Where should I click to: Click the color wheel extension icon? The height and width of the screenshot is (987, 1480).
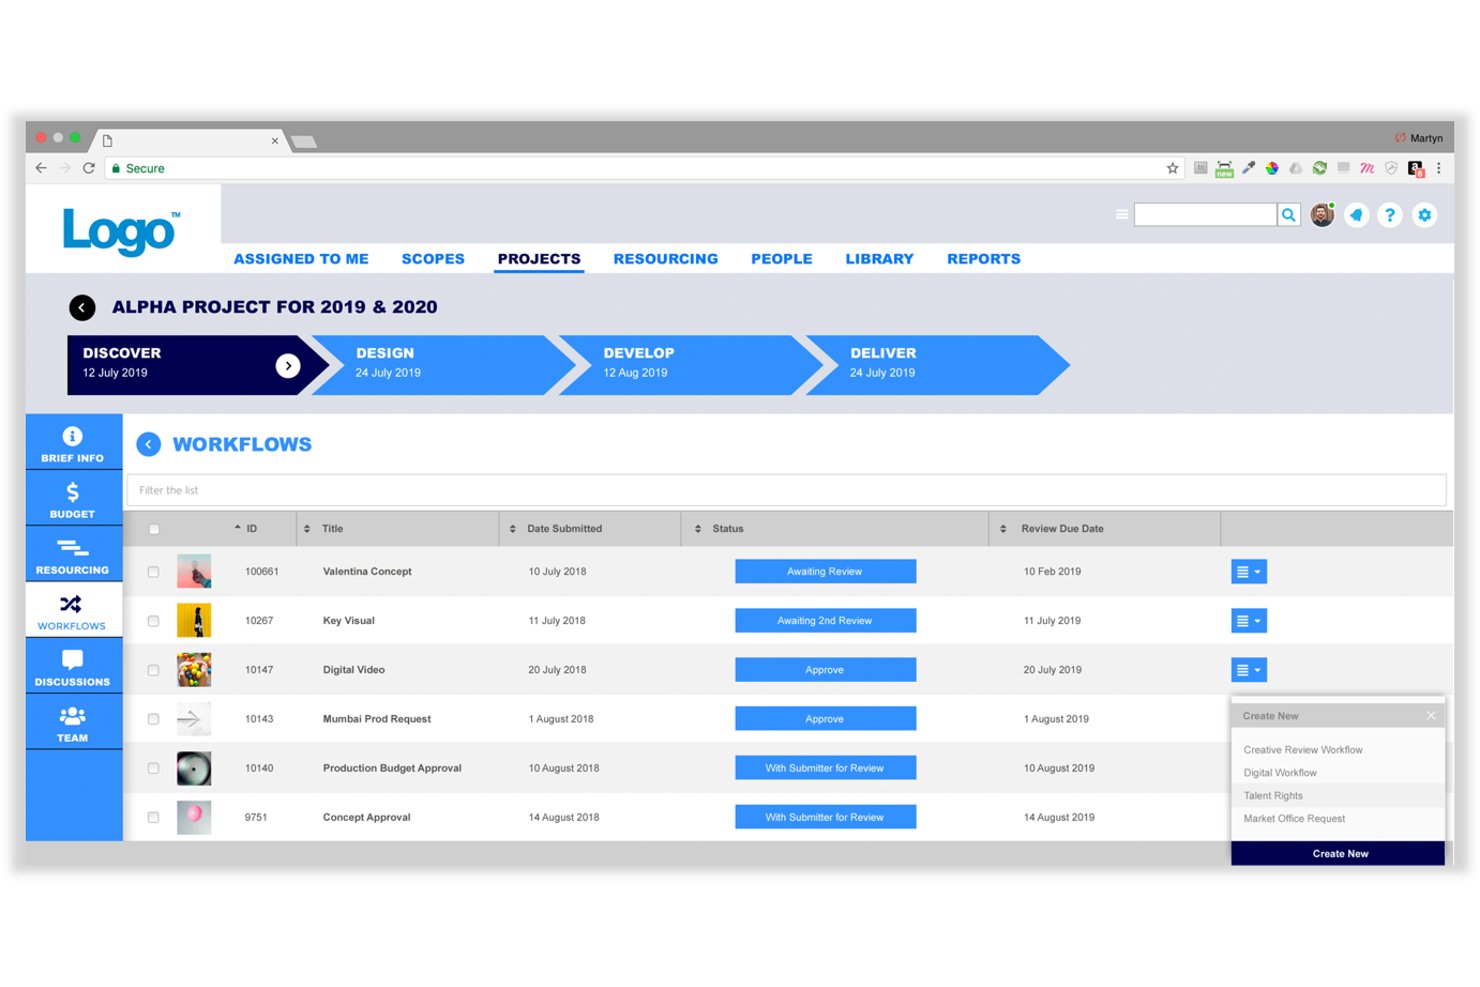point(1272,168)
